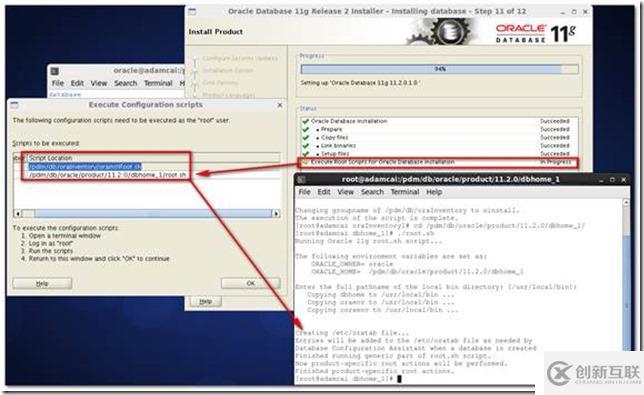Open View menu in oracle@adamcai terminal

pos(99,83)
